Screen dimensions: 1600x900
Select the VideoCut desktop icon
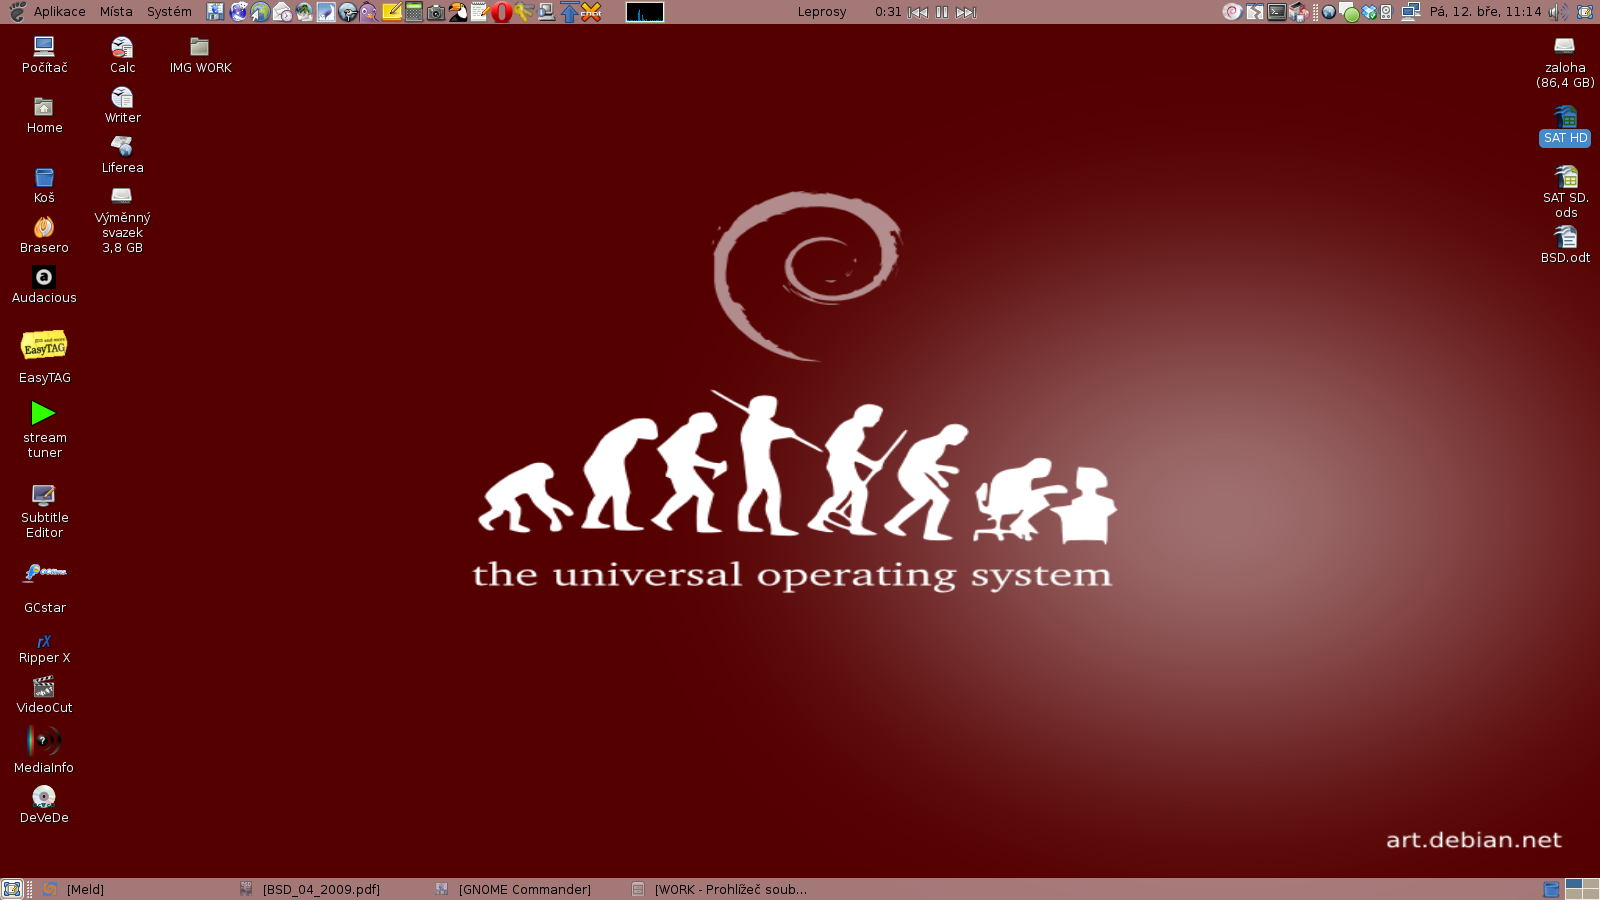pyautogui.click(x=44, y=695)
